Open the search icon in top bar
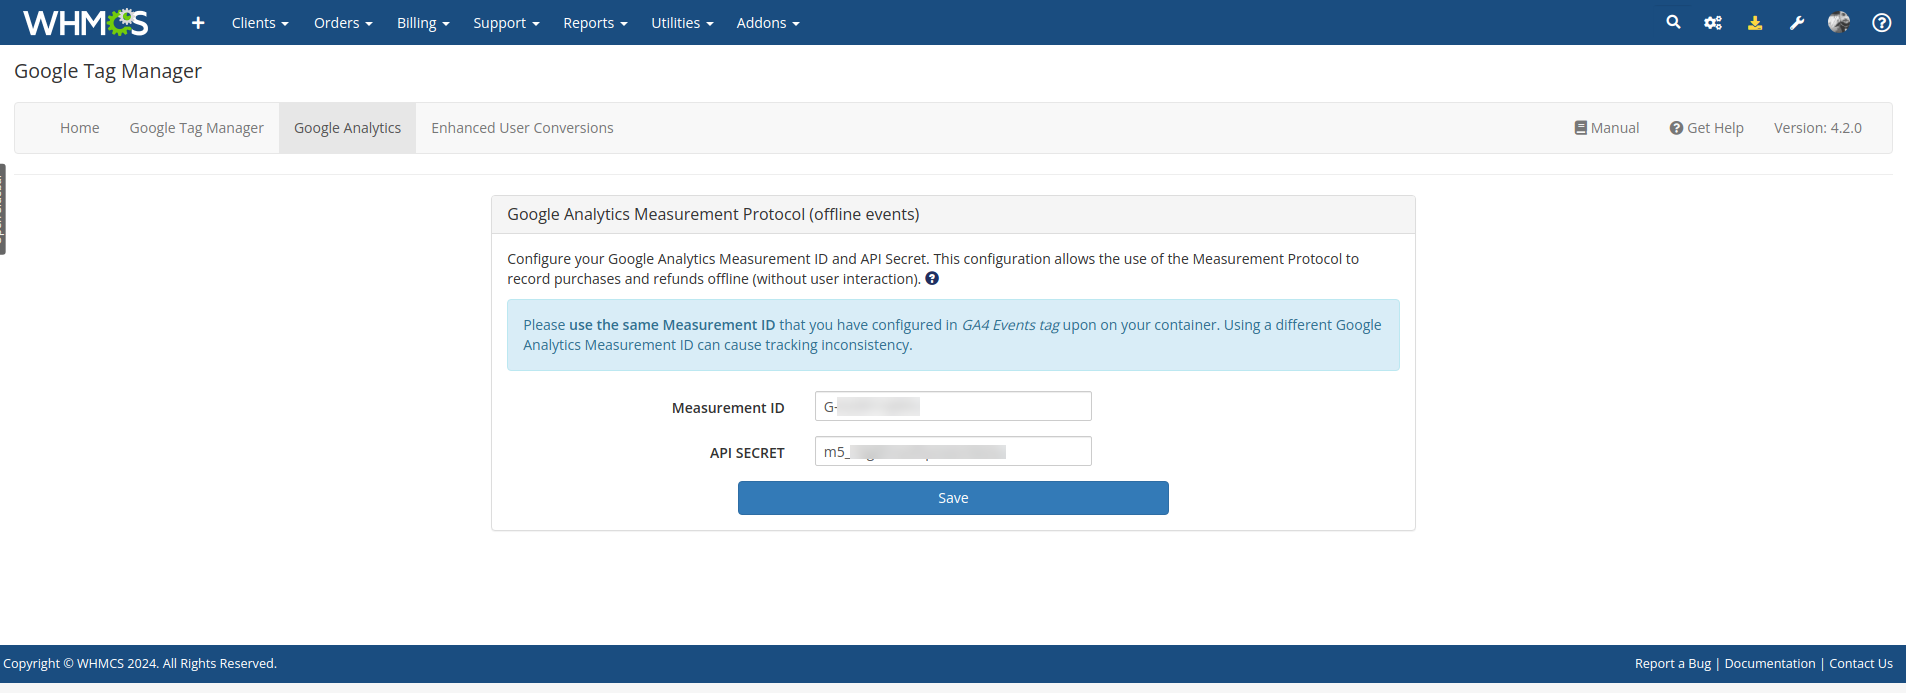This screenshot has height=693, width=1906. point(1673,22)
